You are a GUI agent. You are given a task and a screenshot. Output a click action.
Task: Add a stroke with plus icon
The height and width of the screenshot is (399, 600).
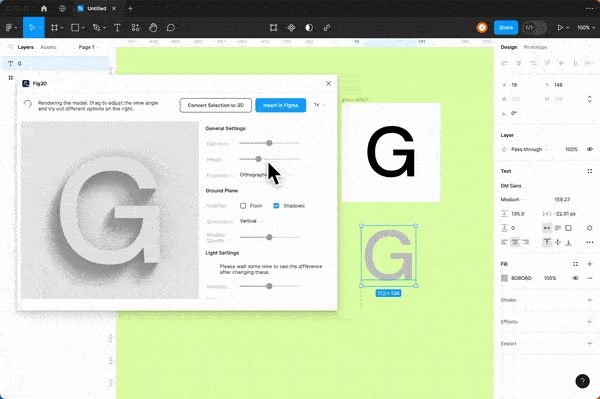[589, 300]
